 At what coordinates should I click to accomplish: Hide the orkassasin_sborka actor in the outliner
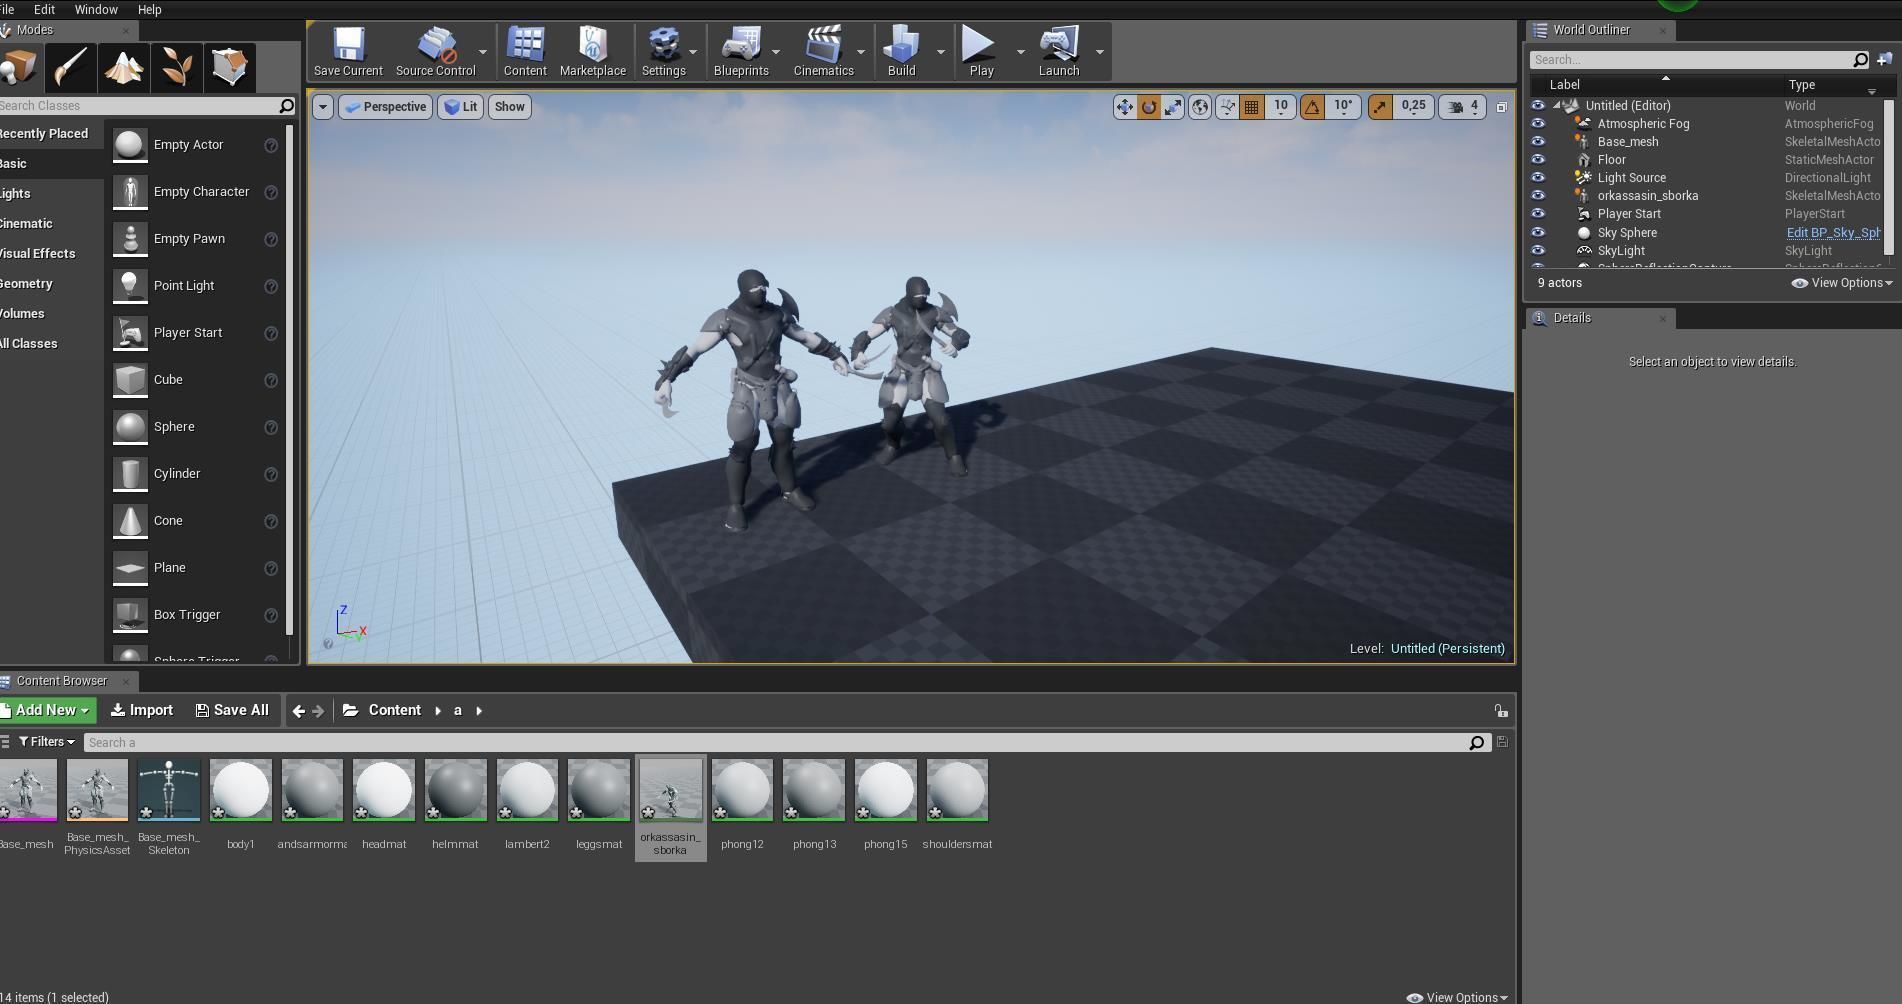[x=1538, y=196]
